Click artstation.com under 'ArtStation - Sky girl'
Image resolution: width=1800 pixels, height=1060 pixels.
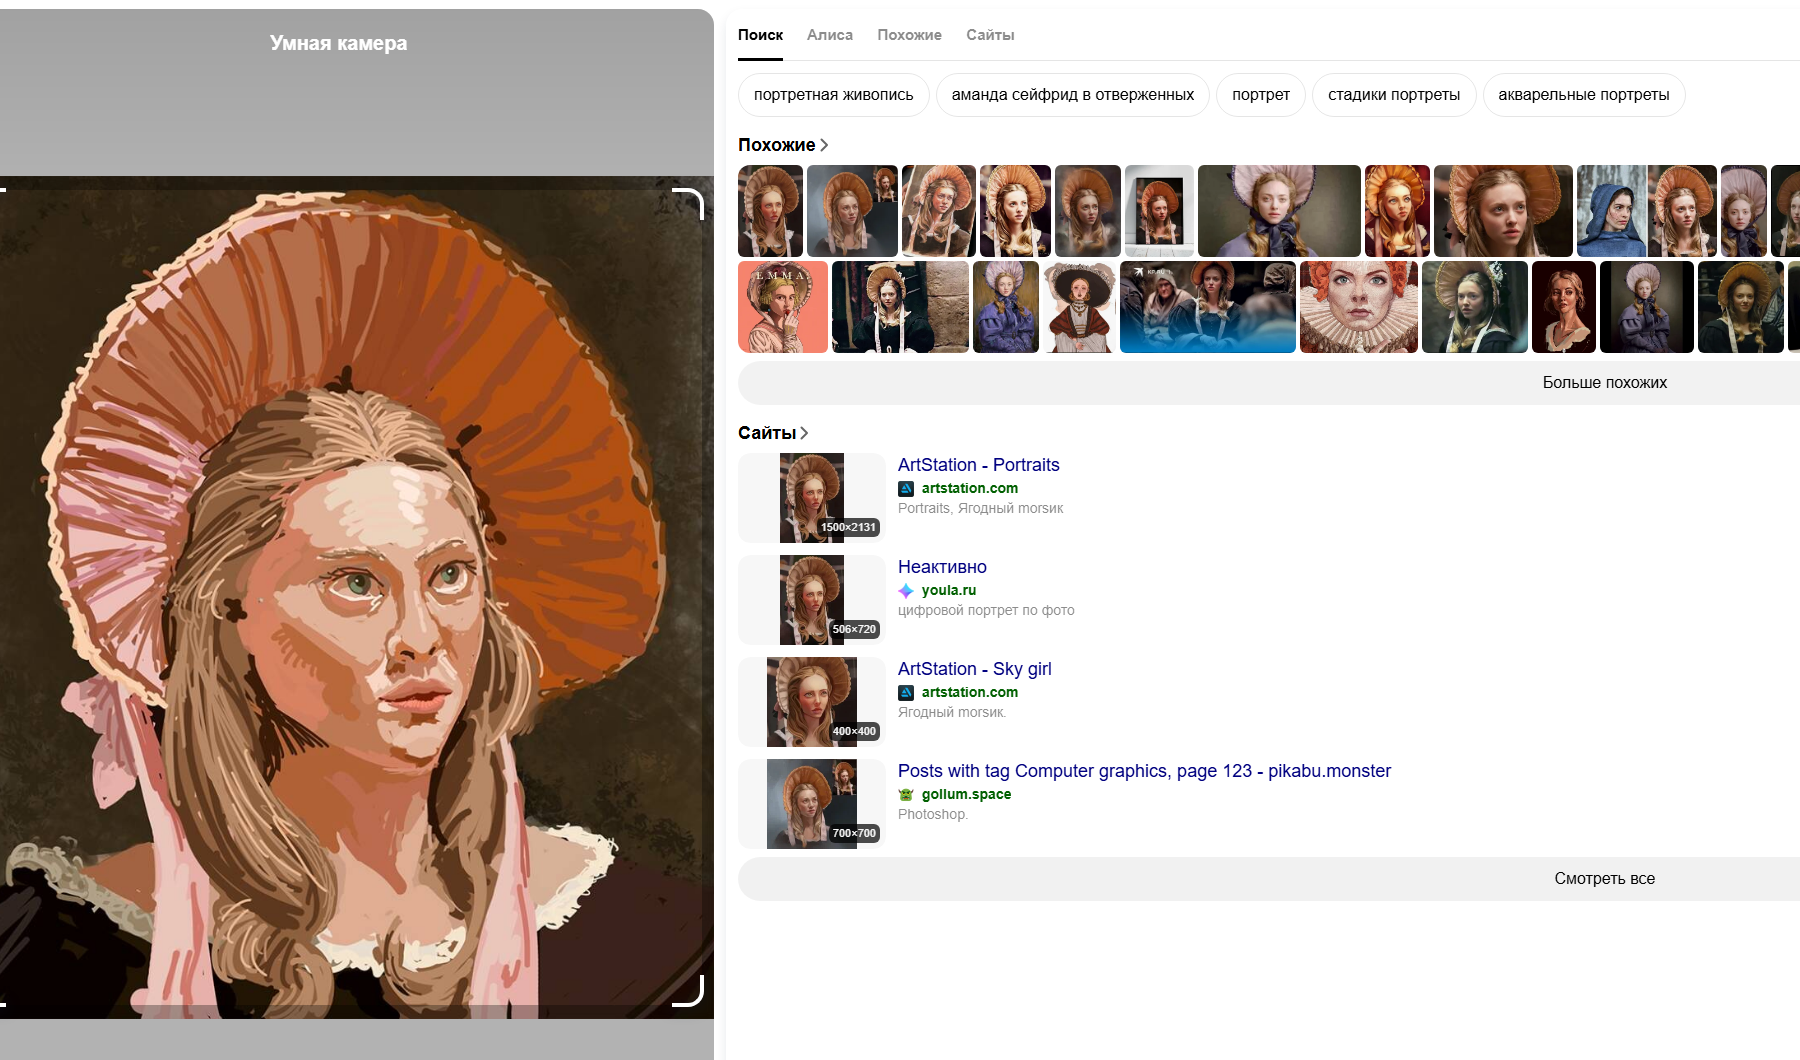pyautogui.click(x=970, y=693)
